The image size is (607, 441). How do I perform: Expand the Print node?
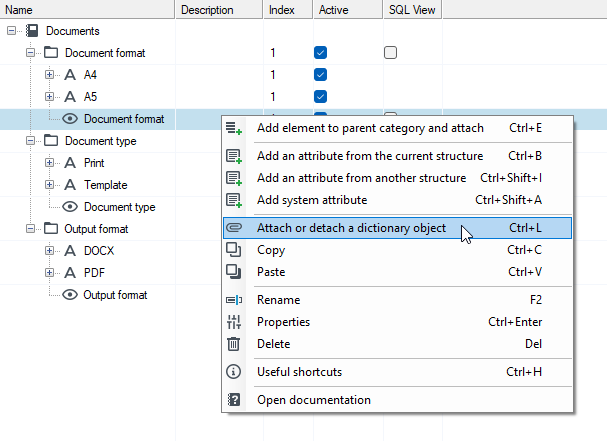tap(49, 163)
